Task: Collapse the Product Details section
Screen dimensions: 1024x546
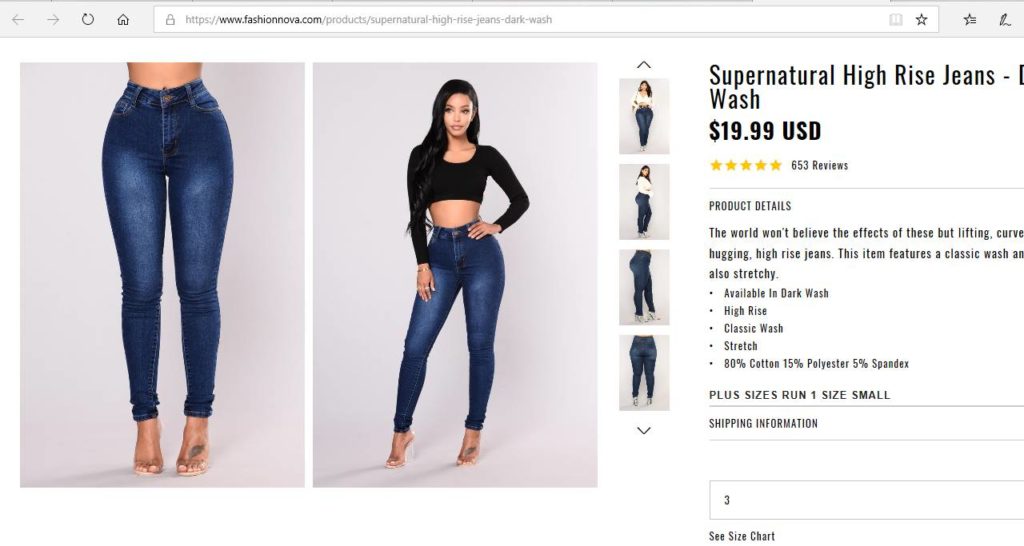Action: coord(750,206)
